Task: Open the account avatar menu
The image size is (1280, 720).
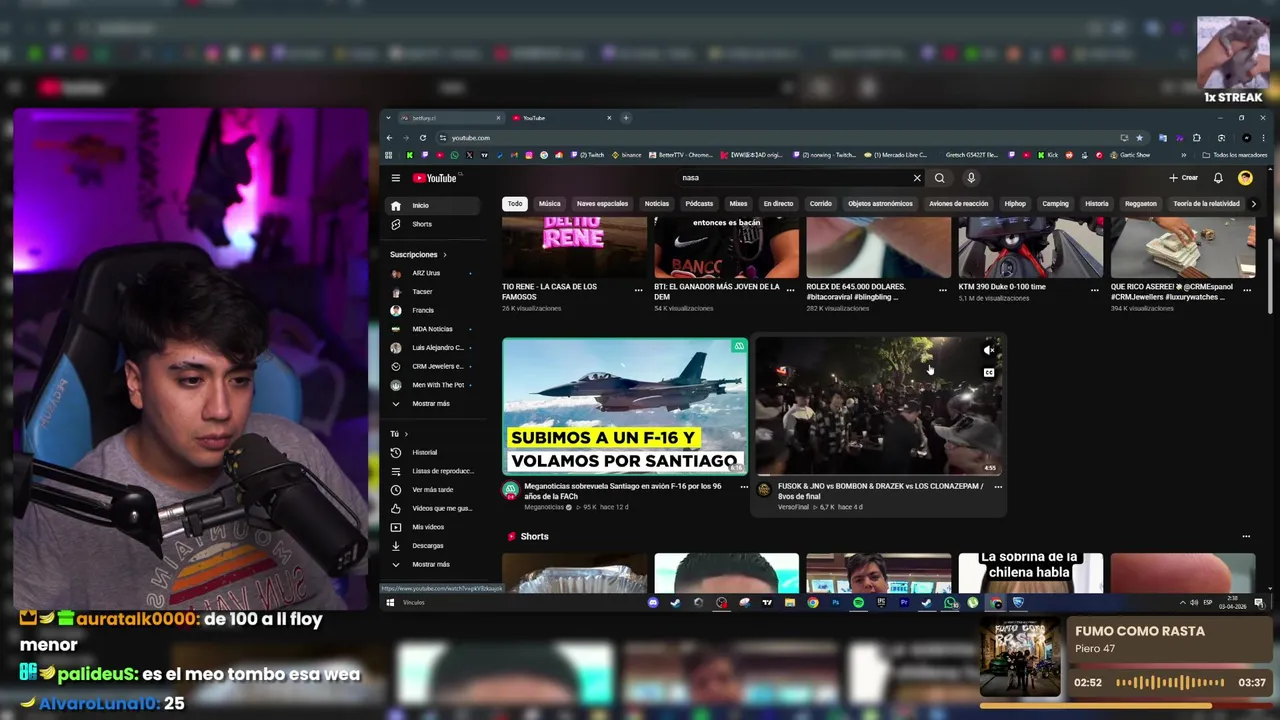Action: coord(1245,178)
